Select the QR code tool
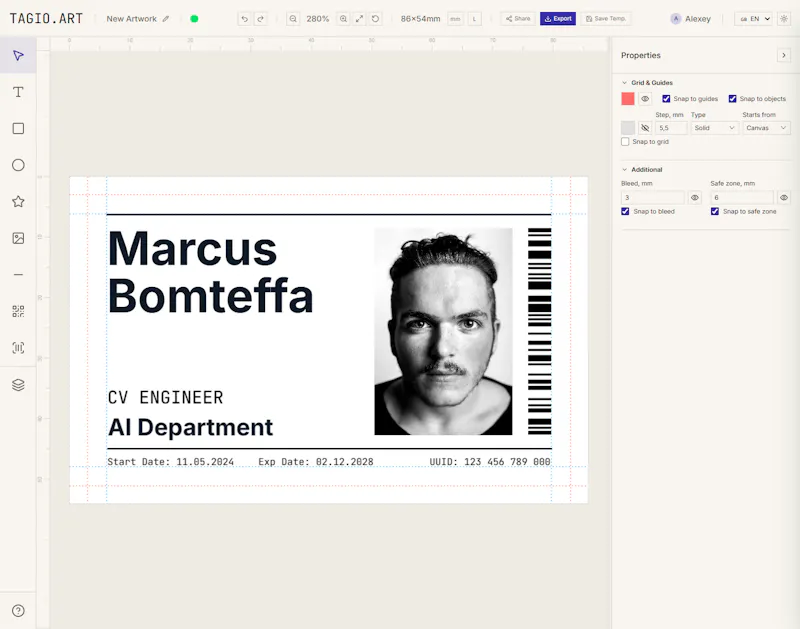 (x=18, y=311)
